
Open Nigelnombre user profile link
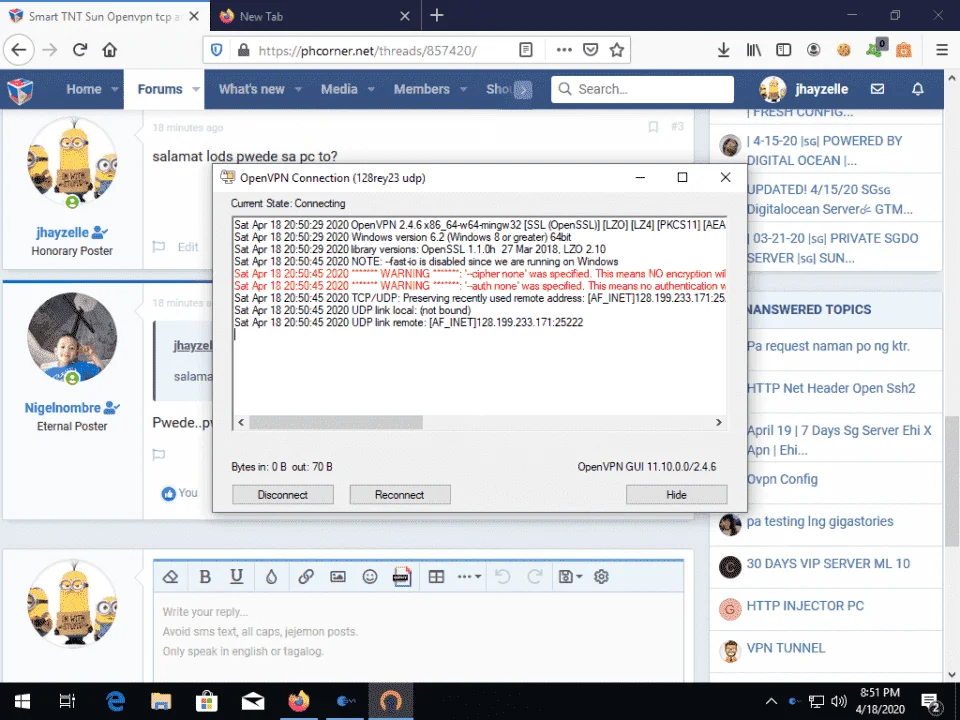(62, 408)
